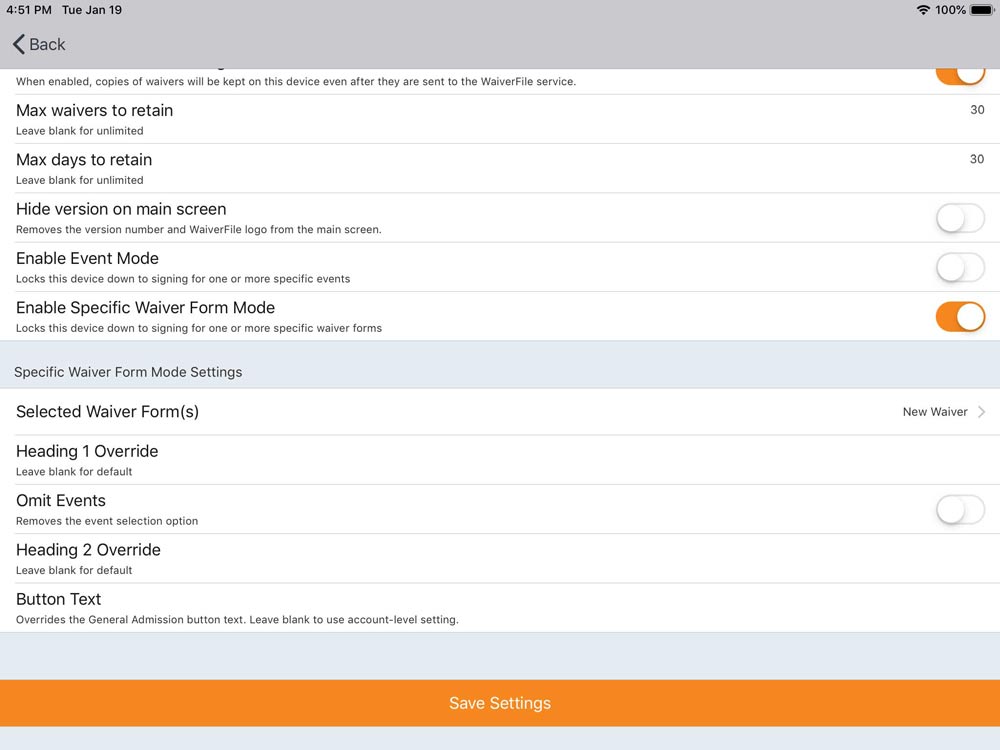Enable Event Mode
Screen dimensions: 1000x750
(959, 267)
